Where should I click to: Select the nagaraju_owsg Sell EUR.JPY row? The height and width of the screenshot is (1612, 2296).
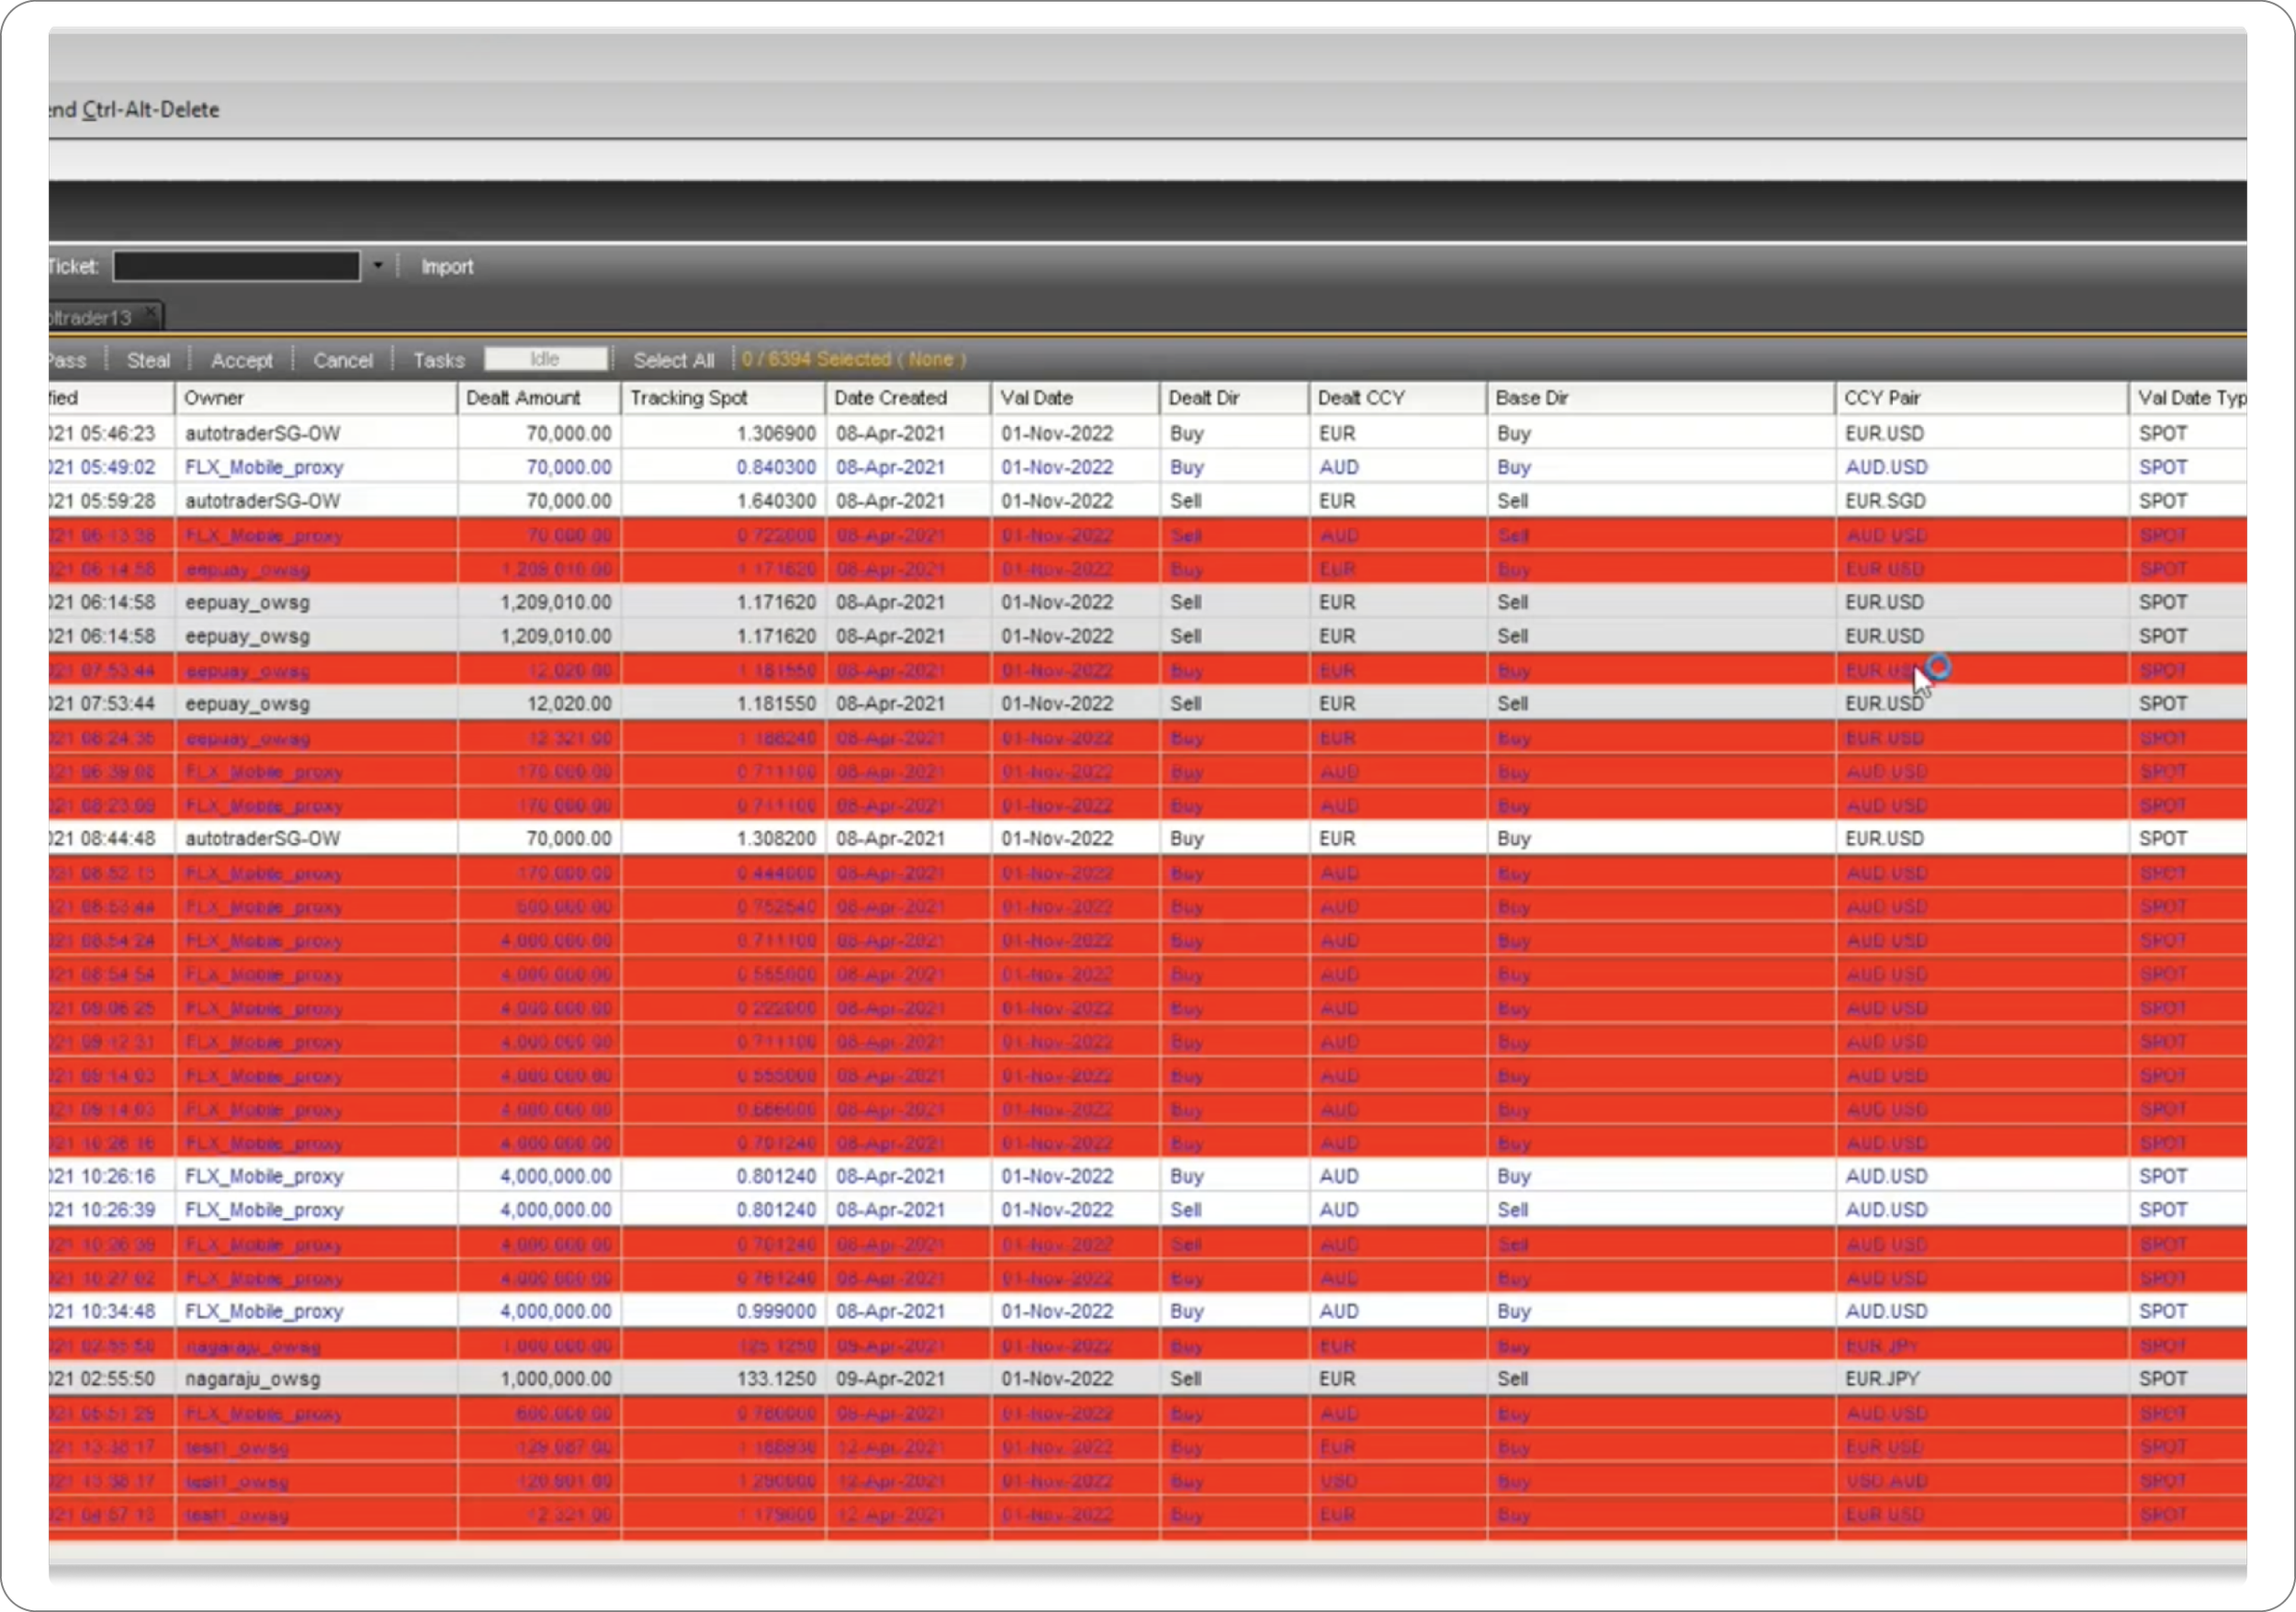coord(253,1379)
